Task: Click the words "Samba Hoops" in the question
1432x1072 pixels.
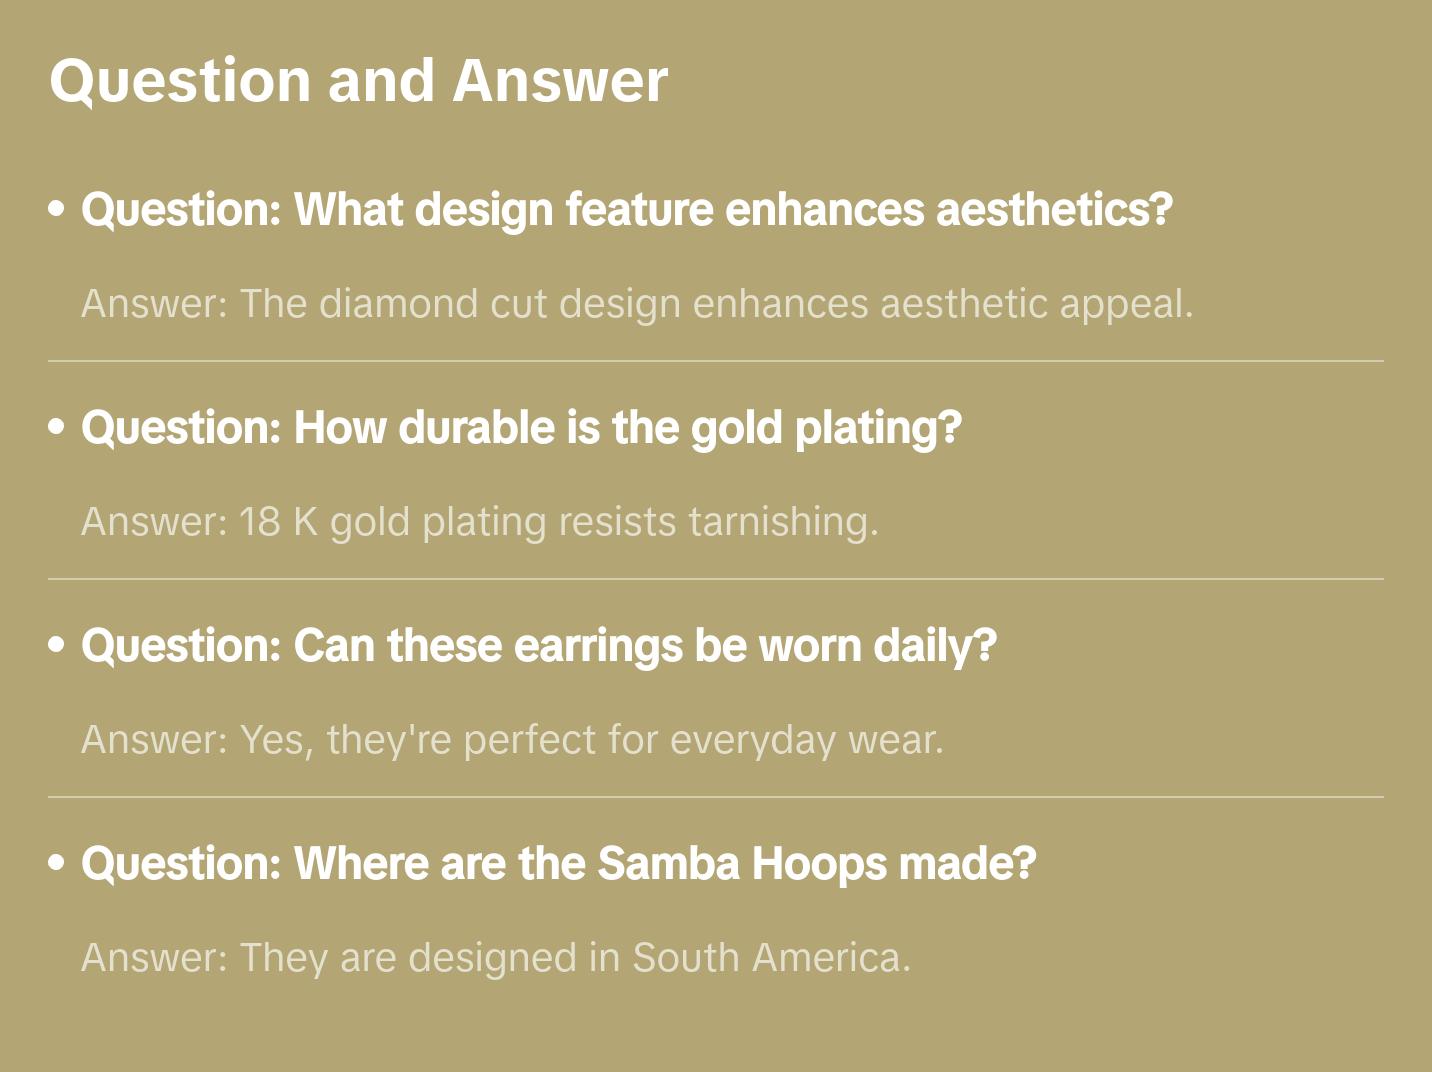Action: coord(742,864)
